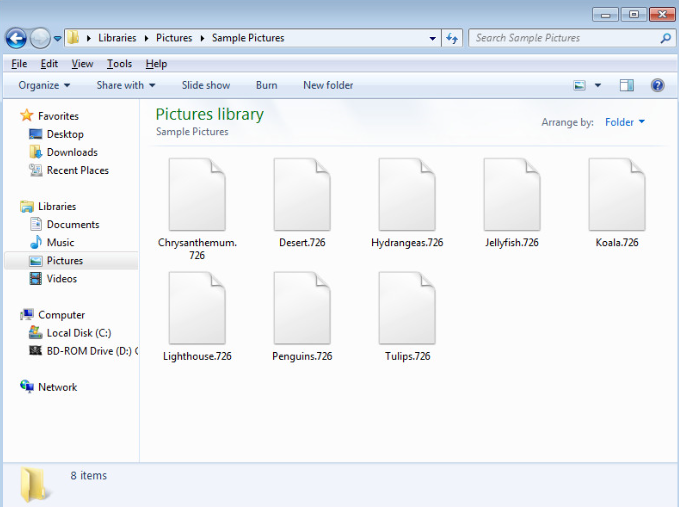Toggle the preview pane button
The width and height of the screenshot is (679, 507).
click(627, 86)
